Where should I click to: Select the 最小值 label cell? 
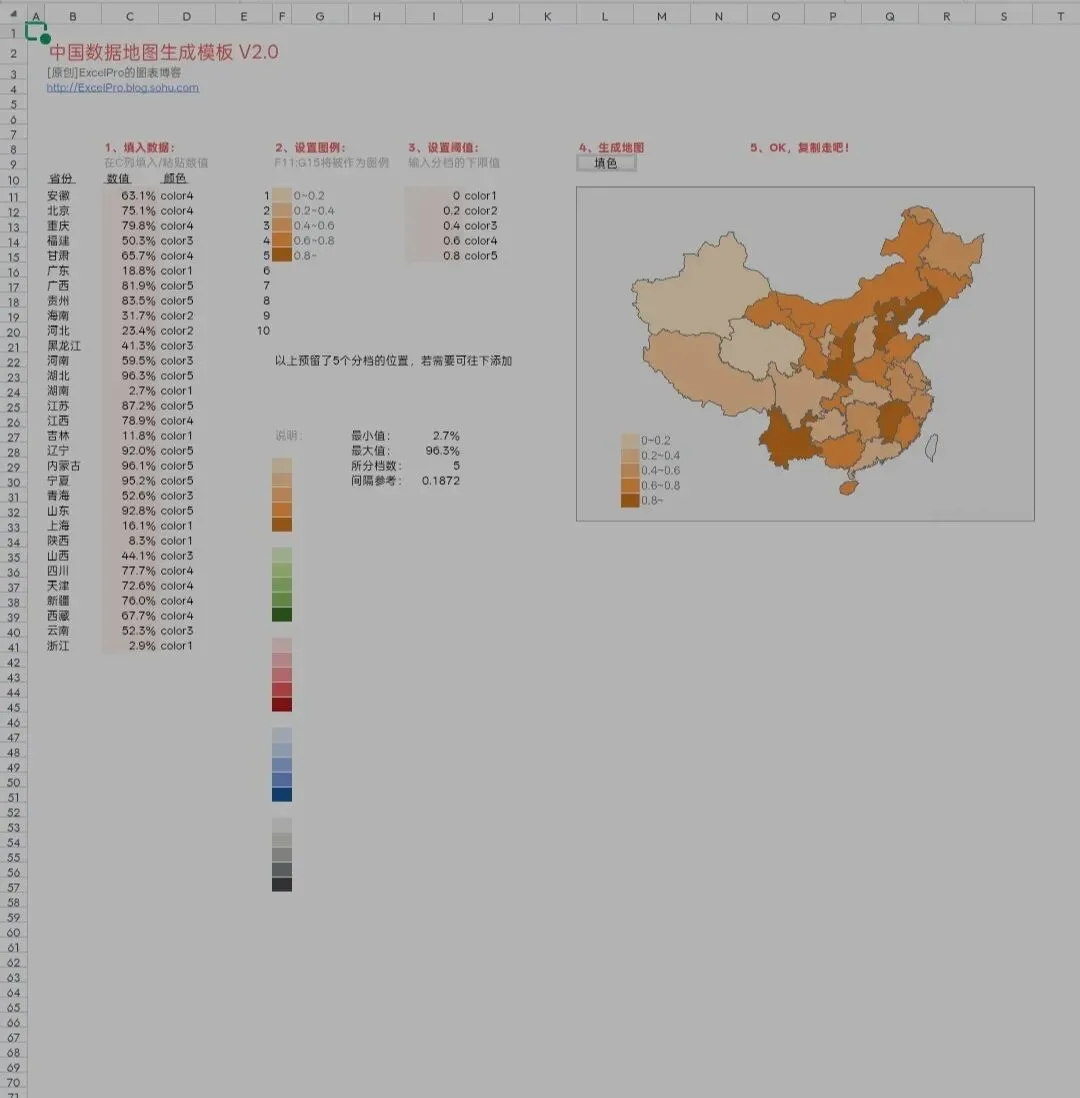[x=371, y=436]
